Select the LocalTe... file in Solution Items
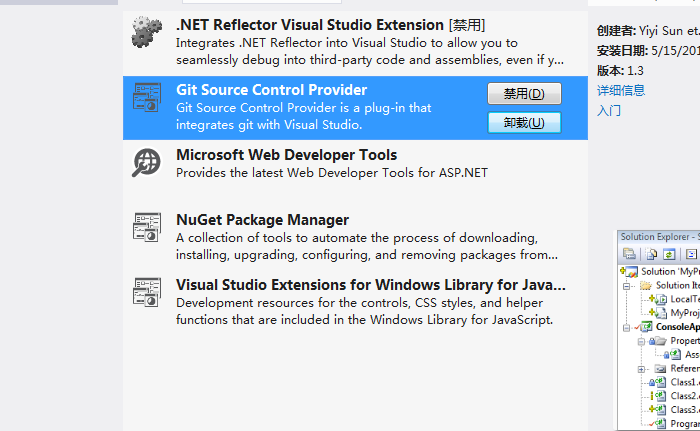The height and width of the screenshot is (431, 700). [x=685, y=299]
